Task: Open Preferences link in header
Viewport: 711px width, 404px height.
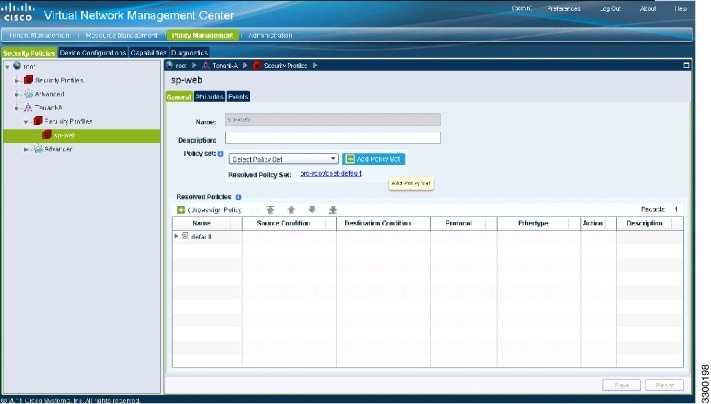Action: 564,9
